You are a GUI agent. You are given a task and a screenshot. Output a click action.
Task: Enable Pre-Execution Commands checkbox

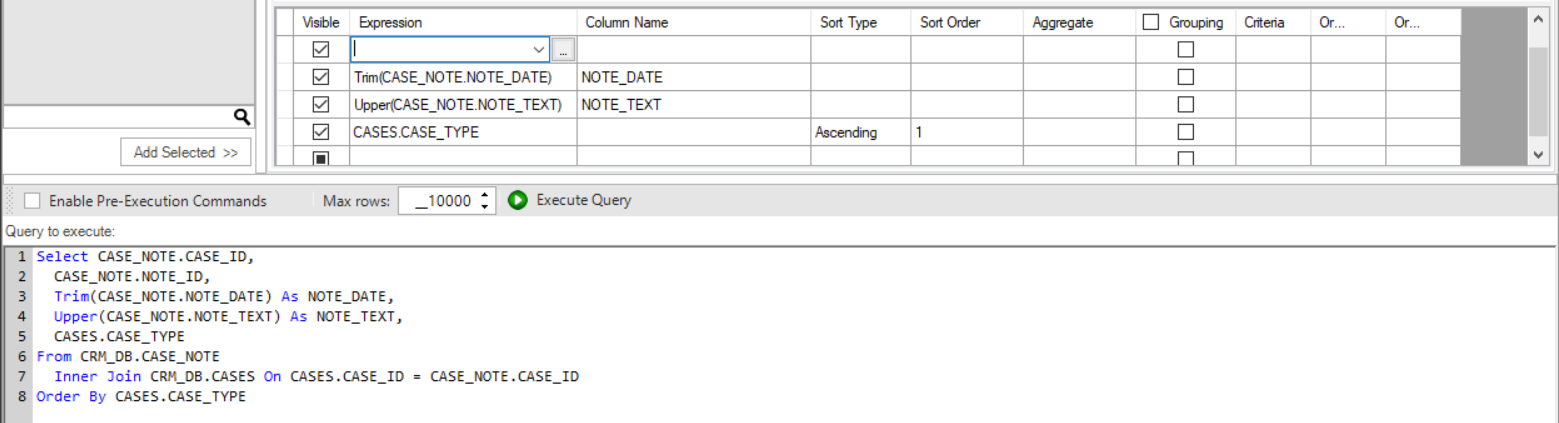point(32,201)
